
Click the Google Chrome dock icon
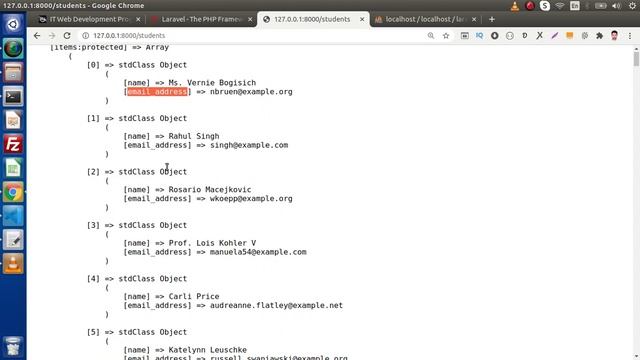(x=13, y=192)
